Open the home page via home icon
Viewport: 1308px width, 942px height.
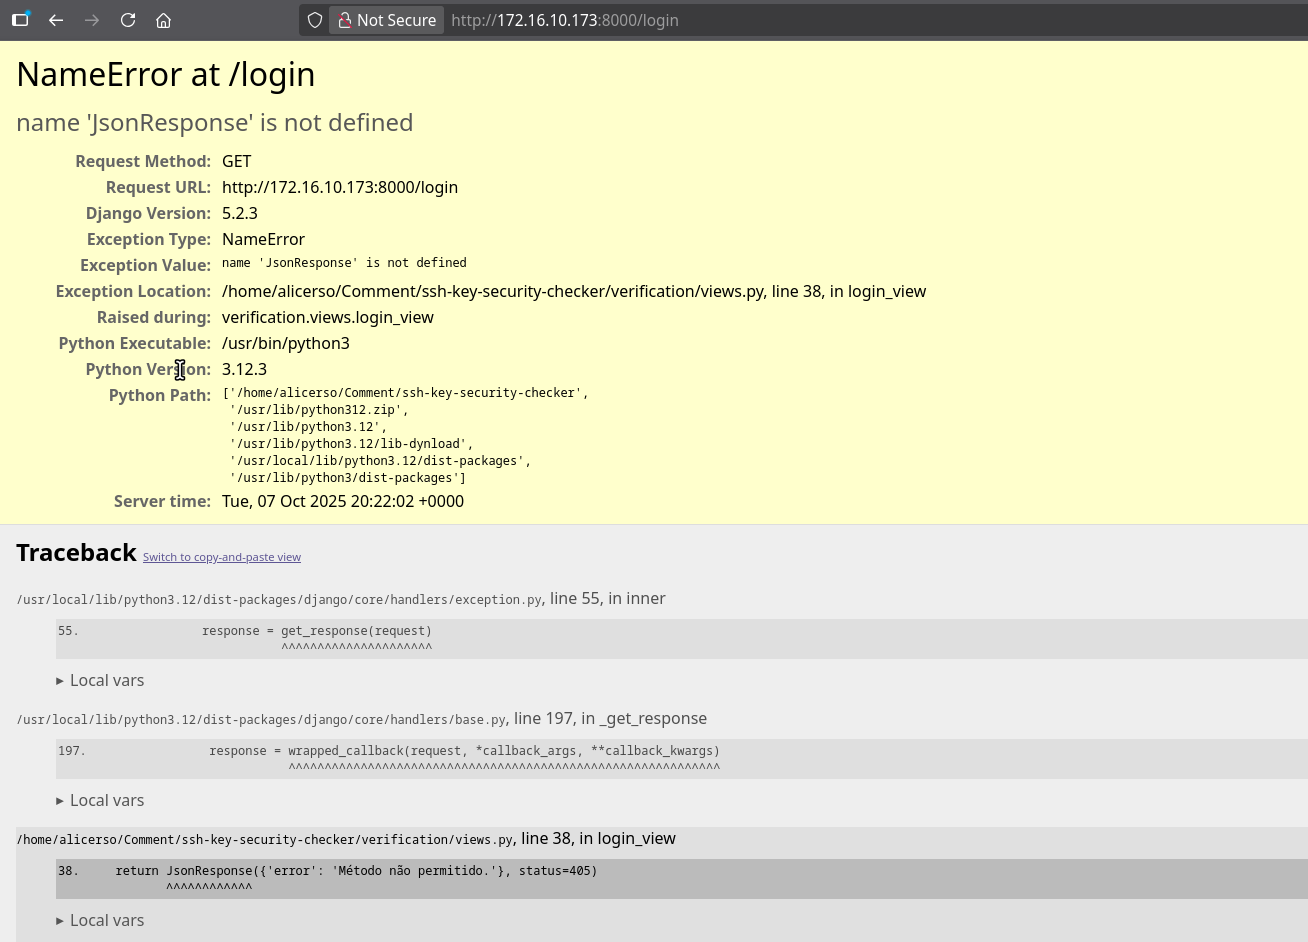[x=164, y=20]
